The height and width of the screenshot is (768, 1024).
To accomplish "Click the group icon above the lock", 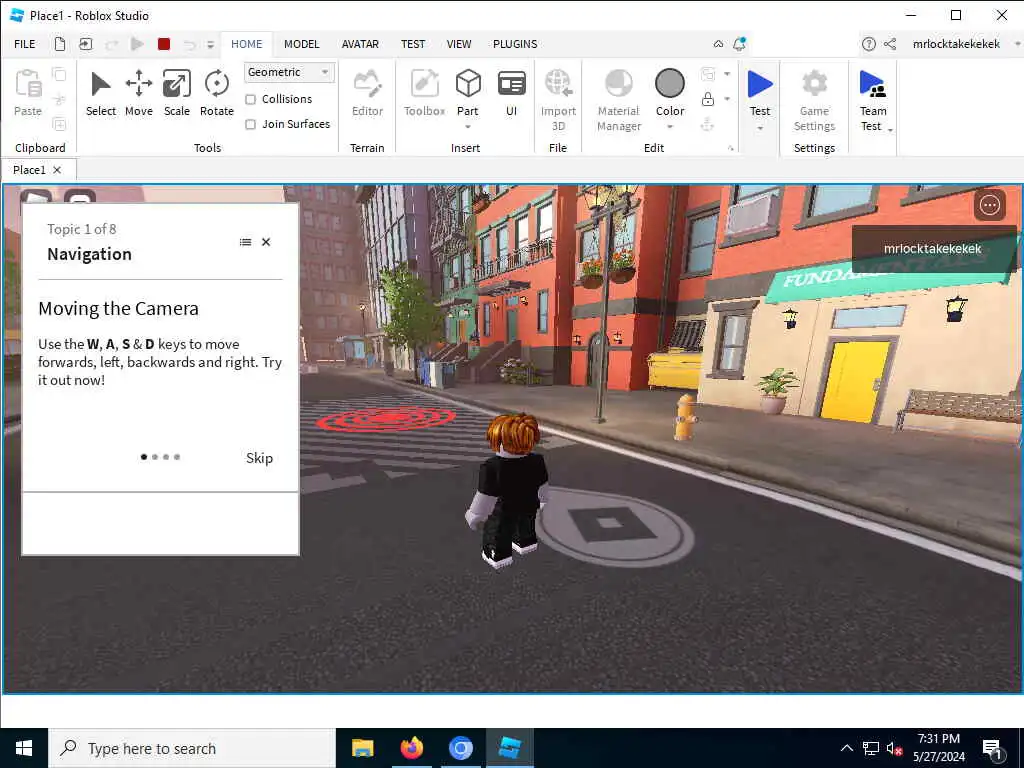I will [x=707, y=74].
